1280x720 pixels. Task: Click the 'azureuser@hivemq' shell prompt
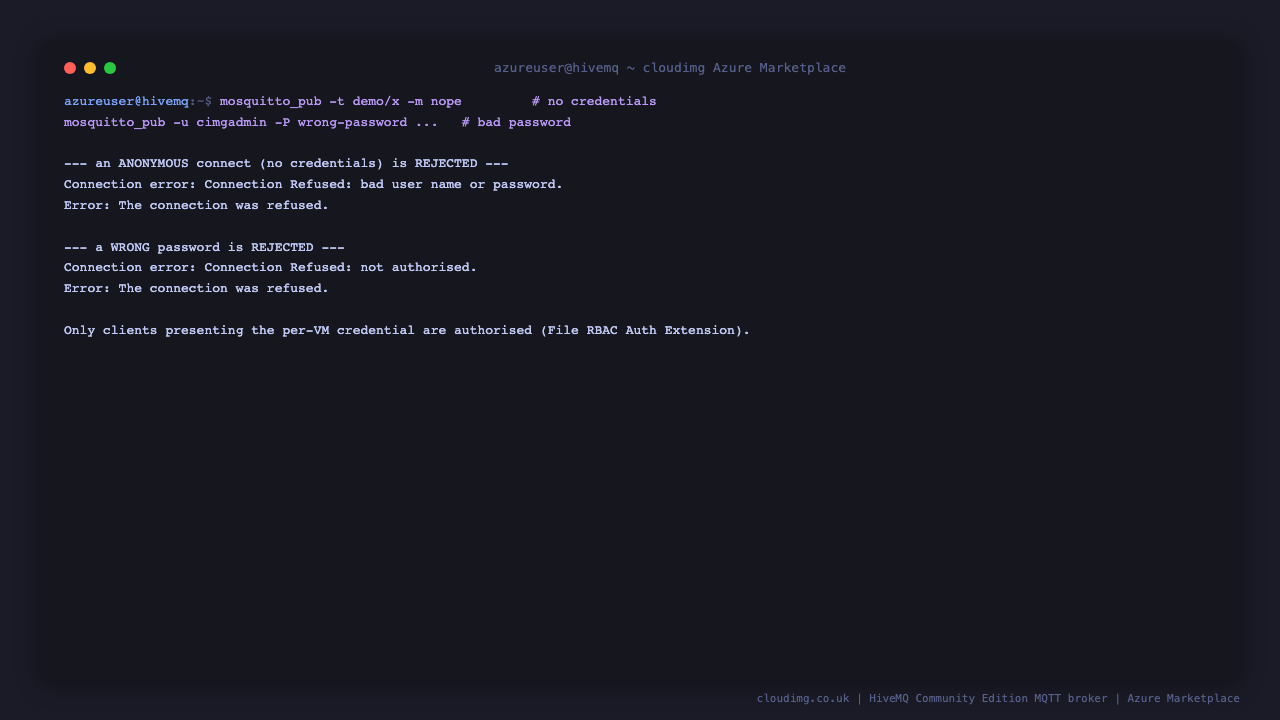(x=126, y=101)
